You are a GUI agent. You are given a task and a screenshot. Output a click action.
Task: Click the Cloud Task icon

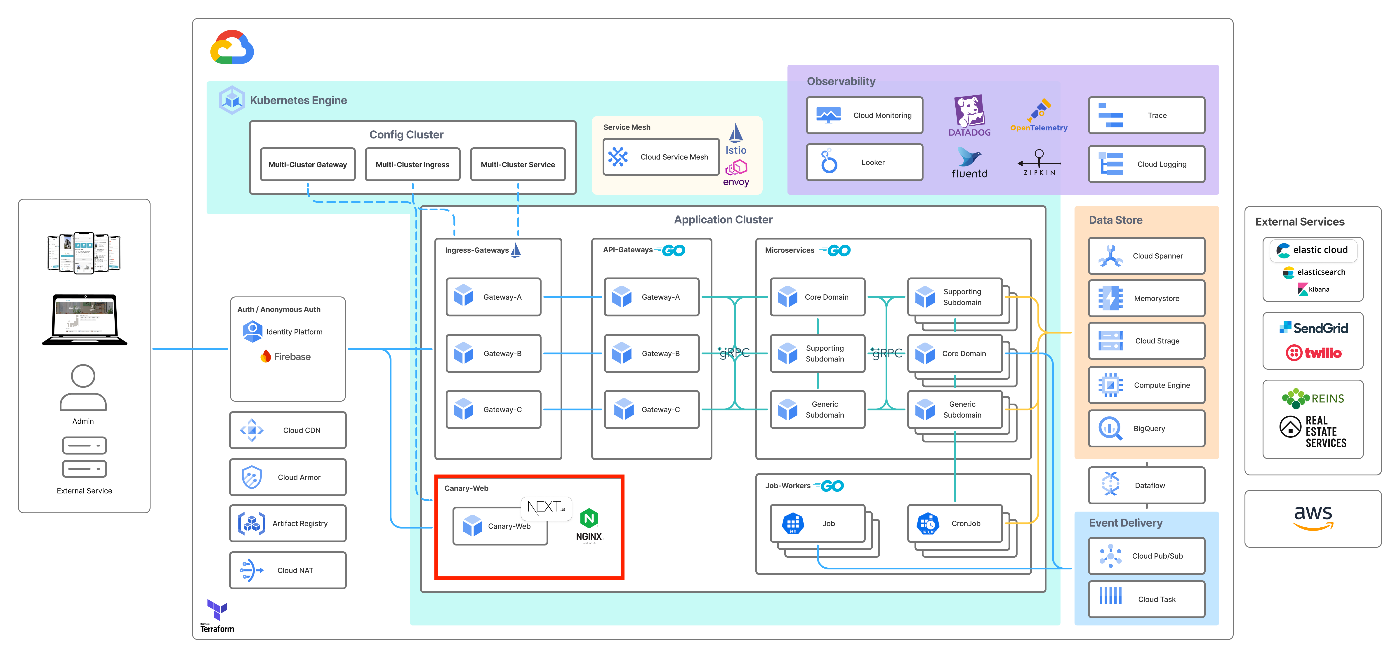[x=1110, y=598]
